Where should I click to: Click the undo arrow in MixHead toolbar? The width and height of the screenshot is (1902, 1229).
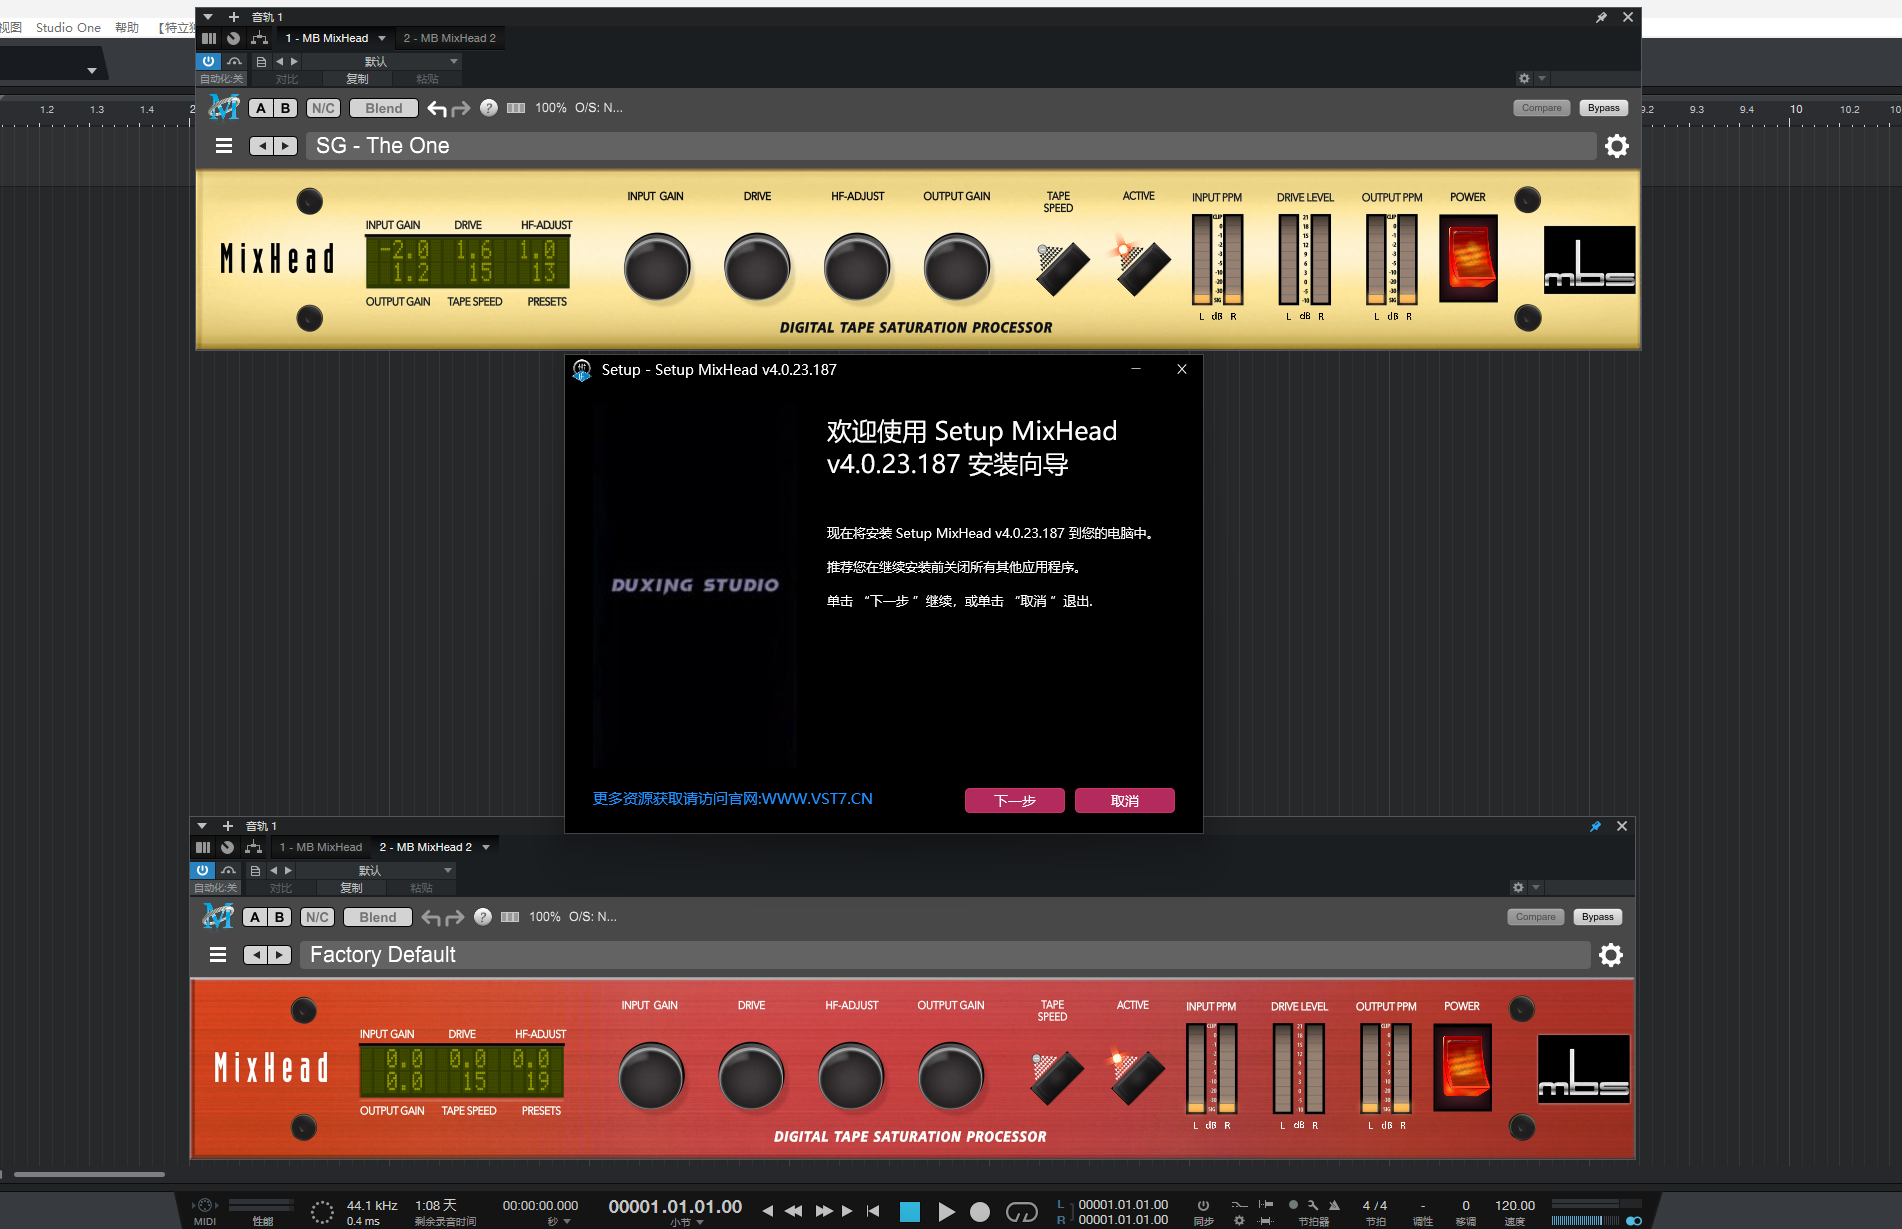tap(437, 107)
